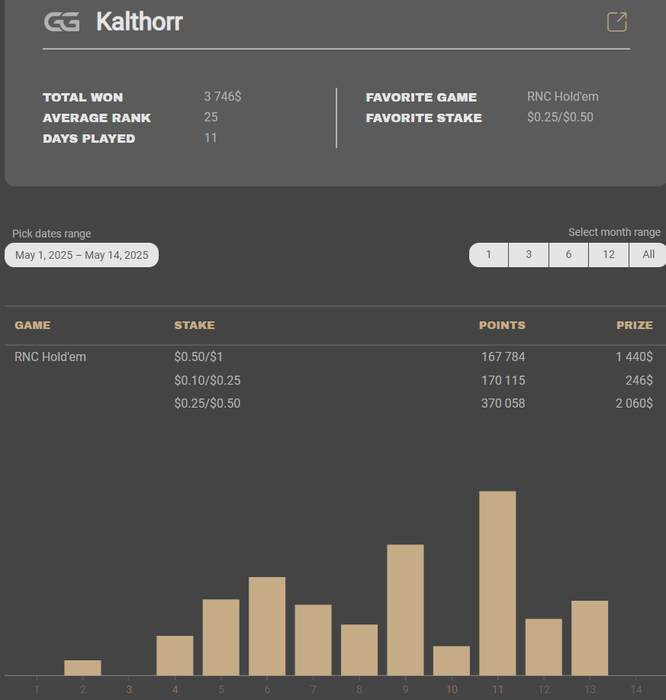Image resolution: width=666 pixels, height=700 pixels.
Task: Select the RNC Hold'em game row label
Action: tap(50, 357)
